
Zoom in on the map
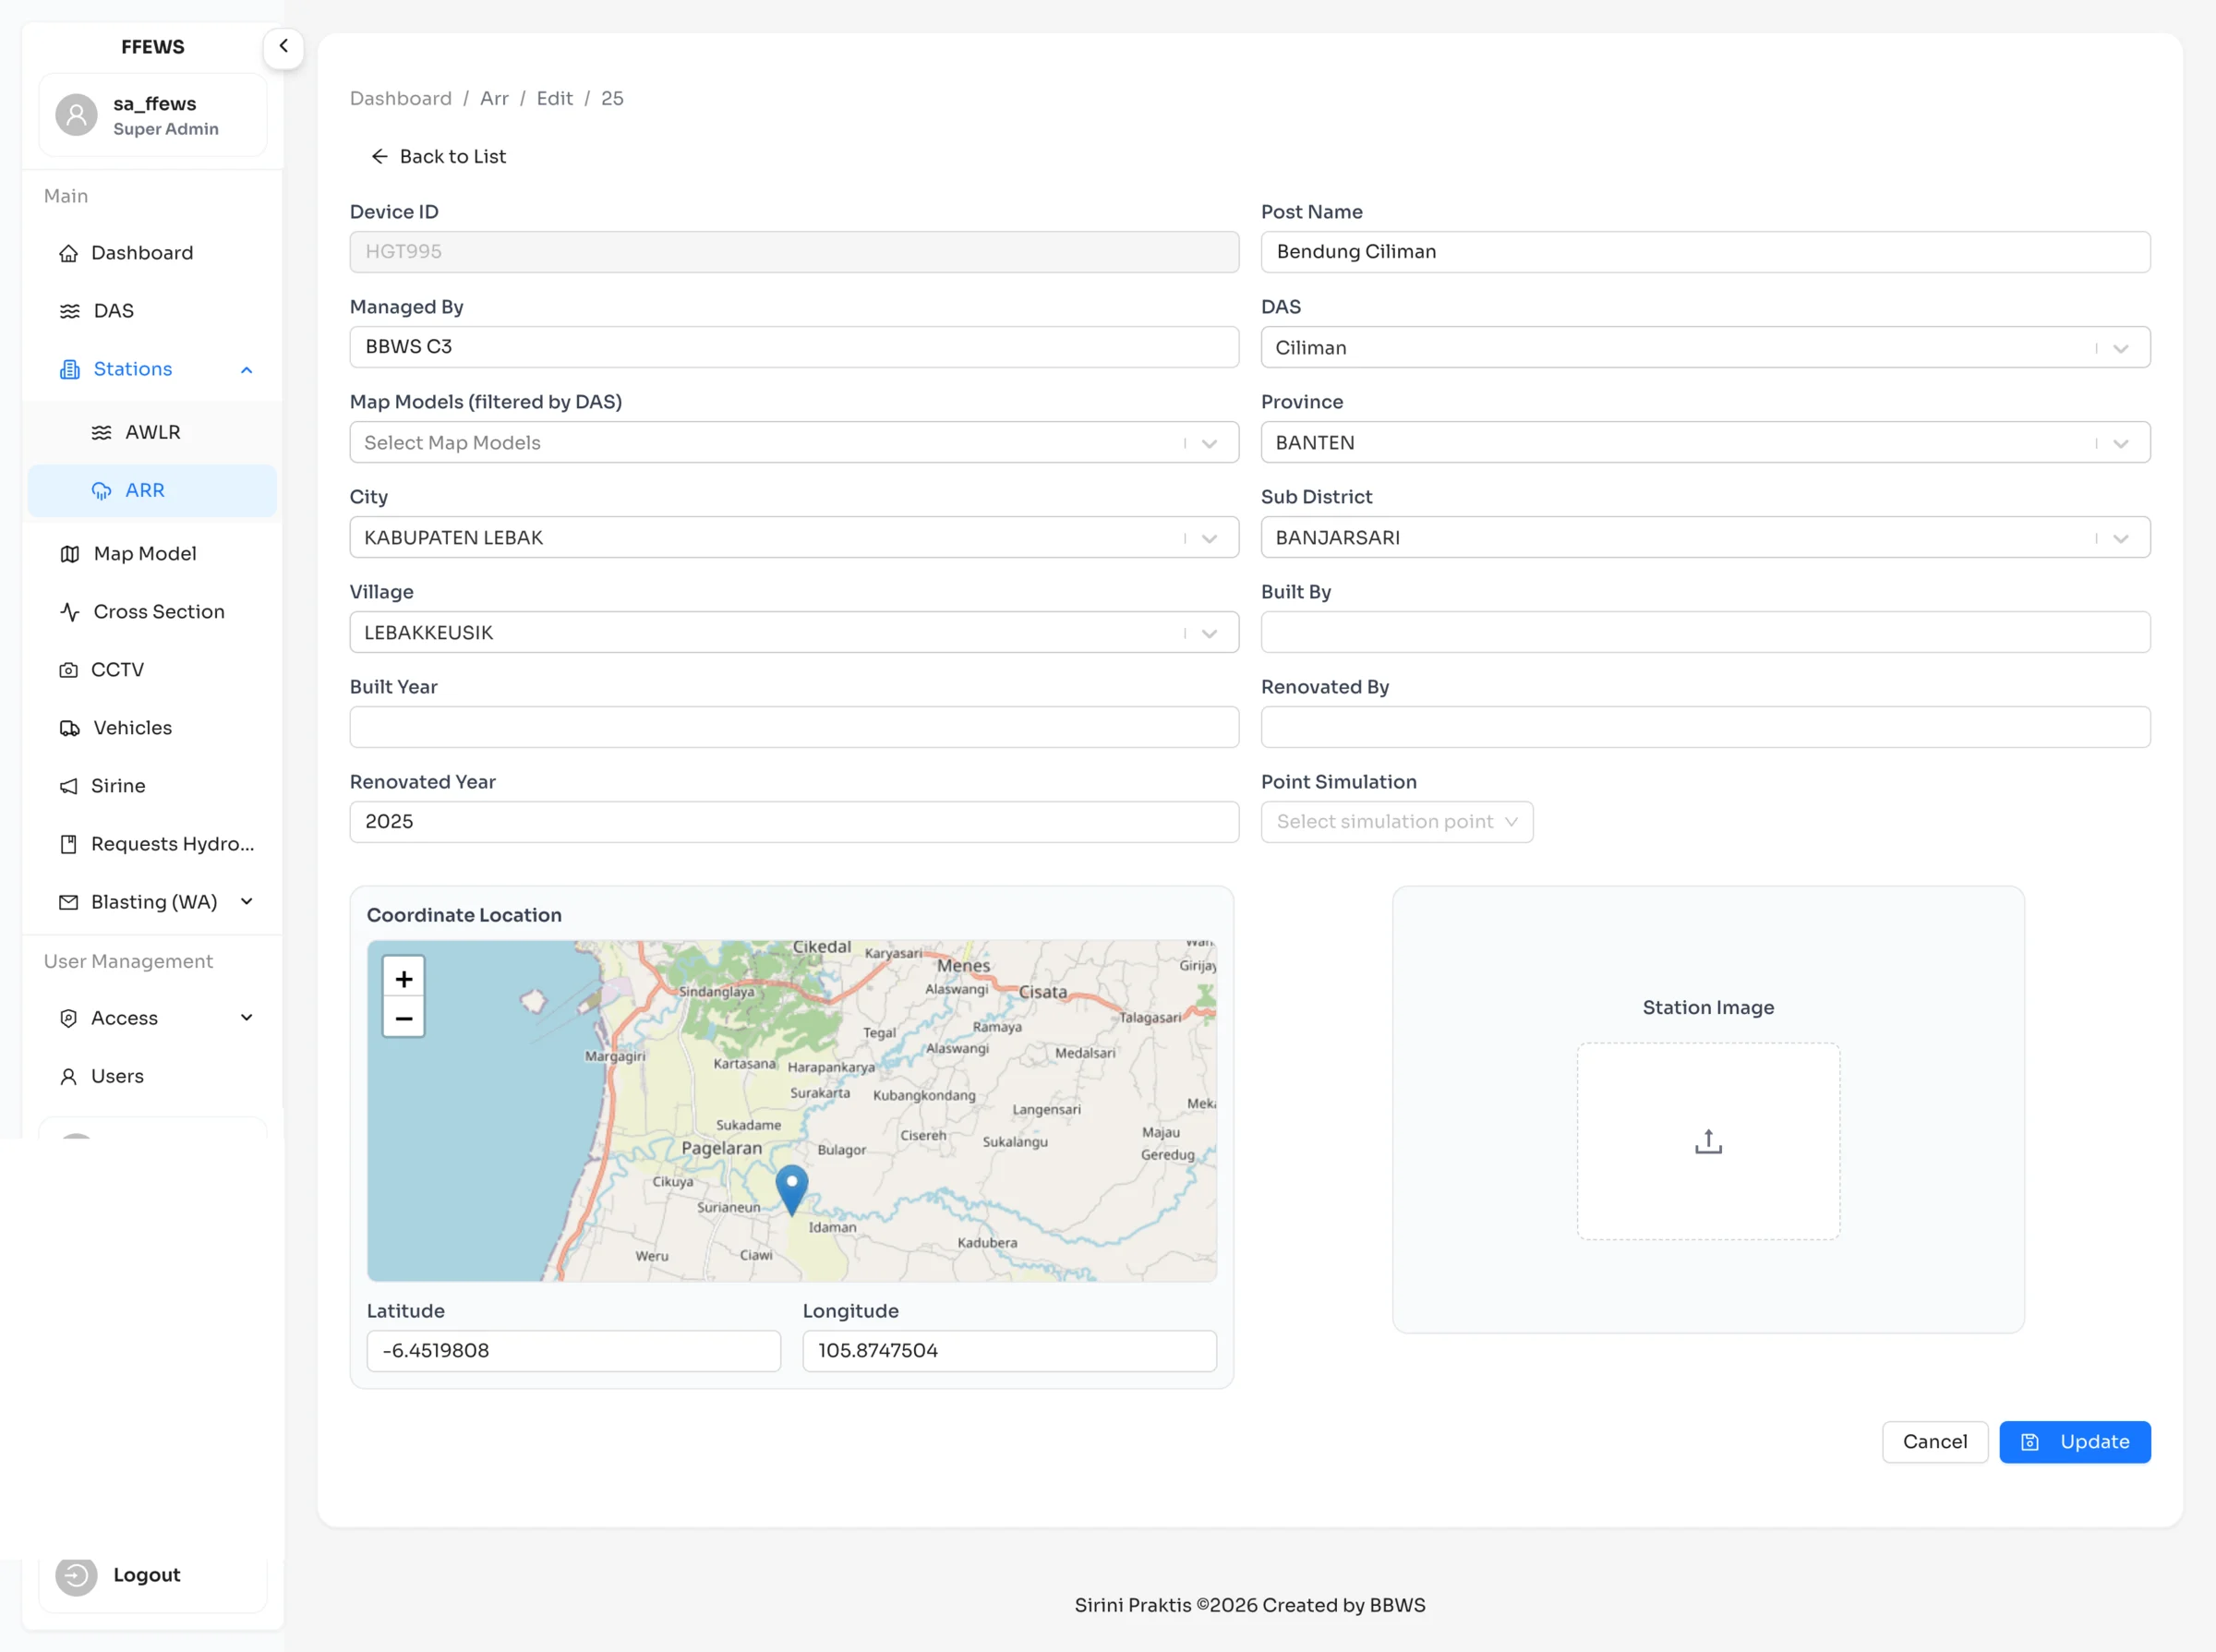pyautogui.click(x=404, y=979)
